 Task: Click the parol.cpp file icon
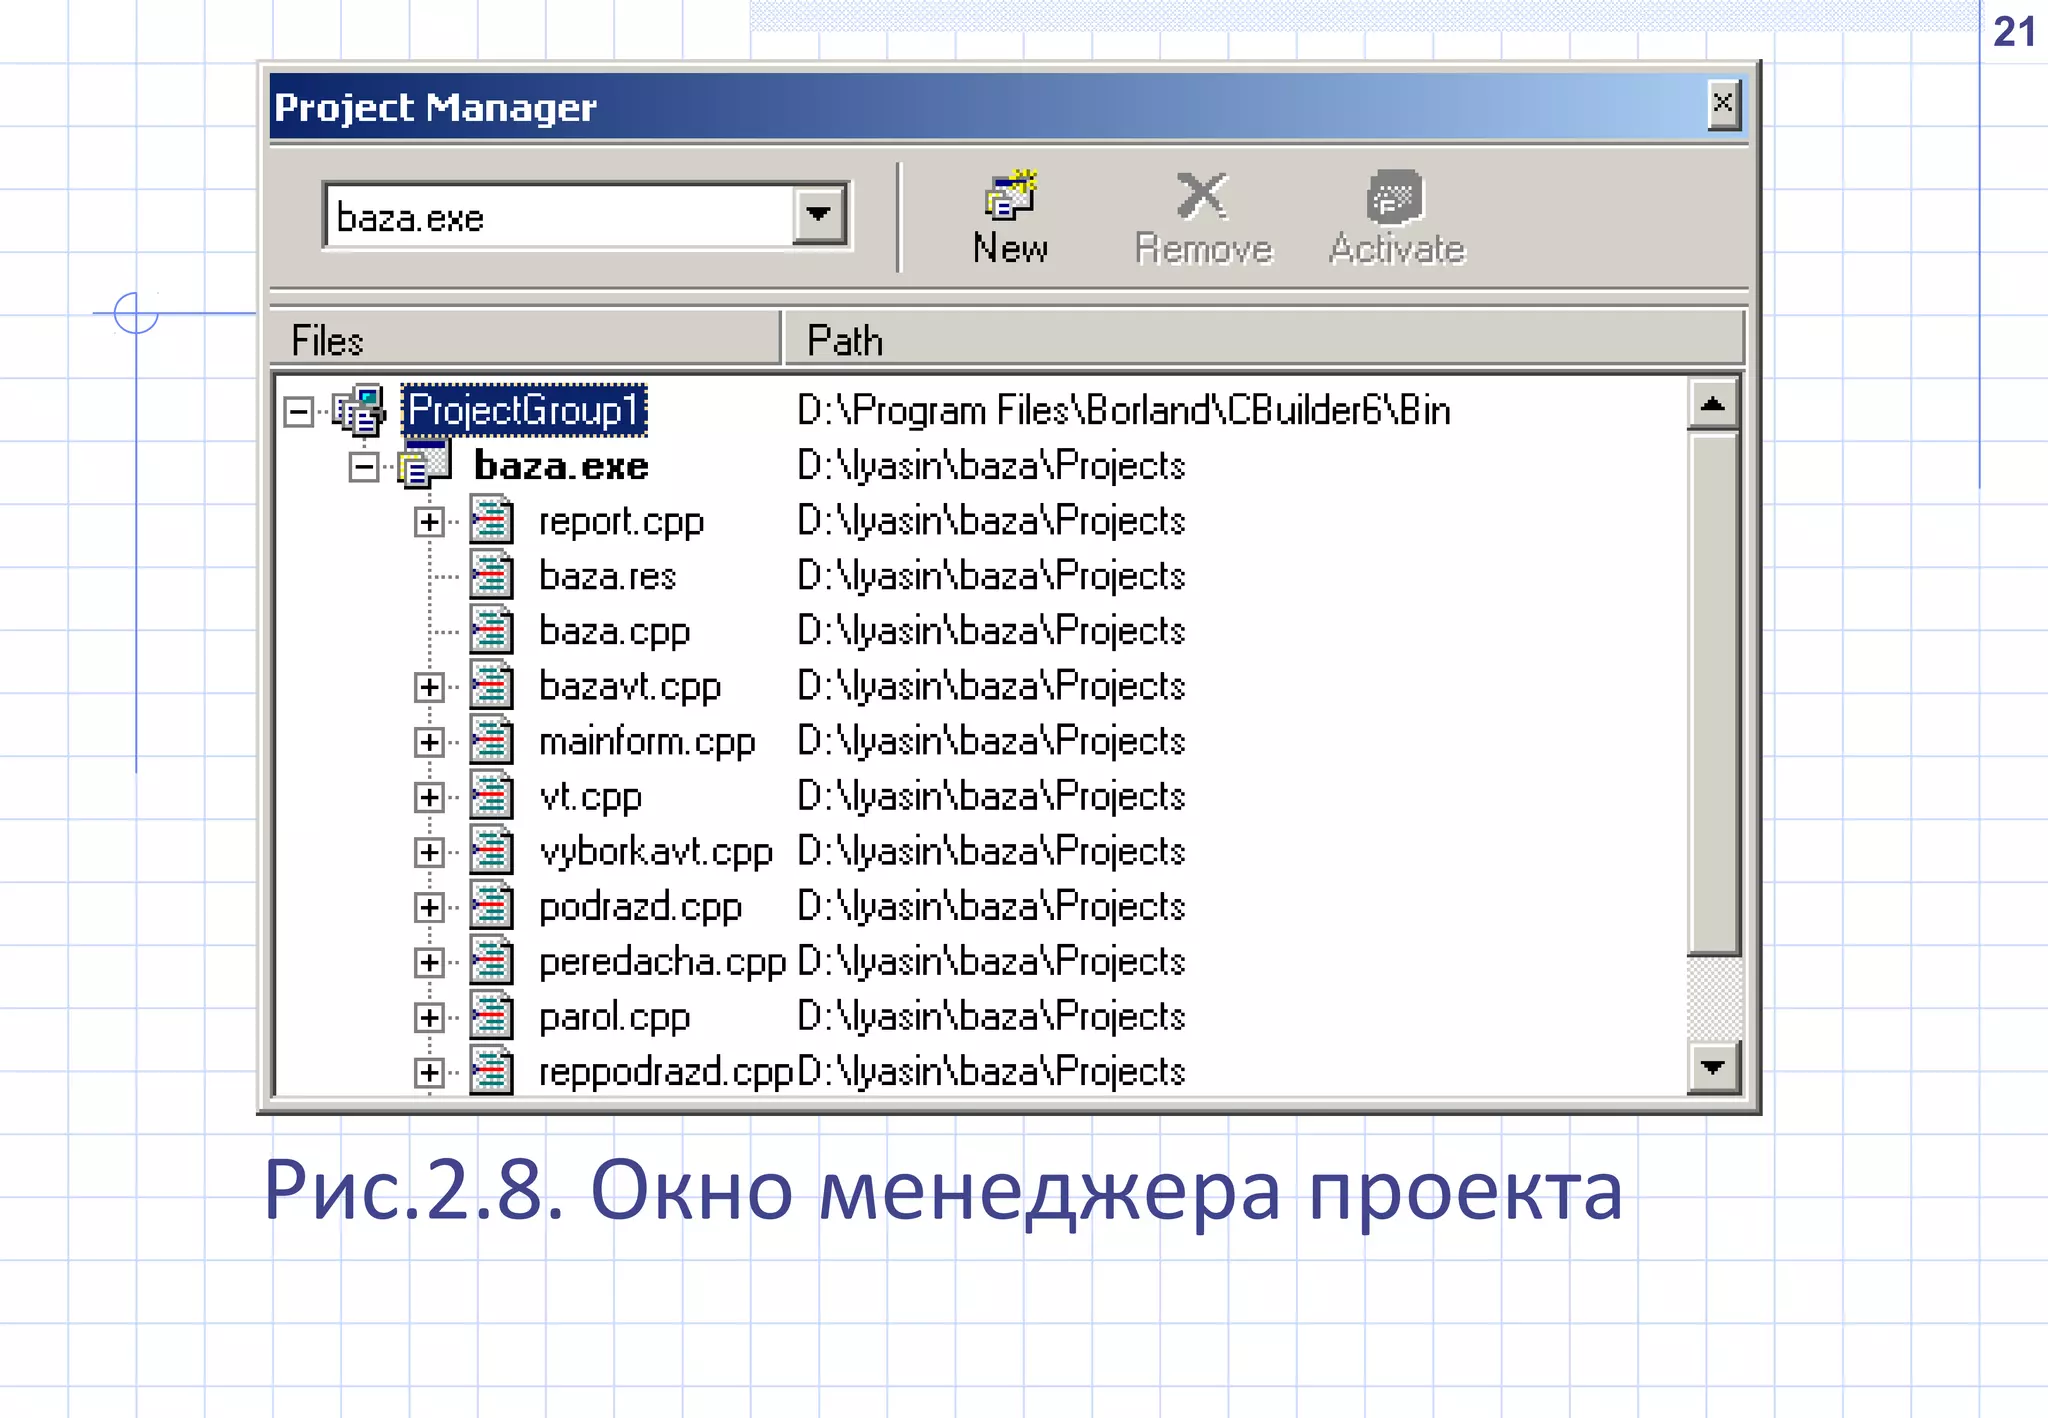491,1015
